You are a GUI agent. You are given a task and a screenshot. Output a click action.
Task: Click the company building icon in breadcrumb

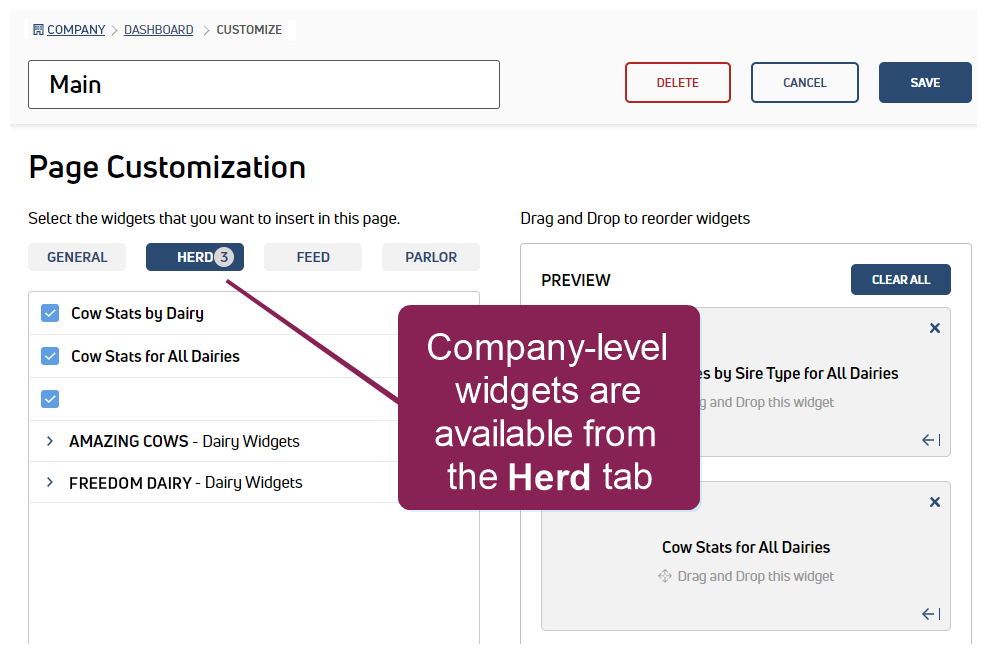coord(38,30)
